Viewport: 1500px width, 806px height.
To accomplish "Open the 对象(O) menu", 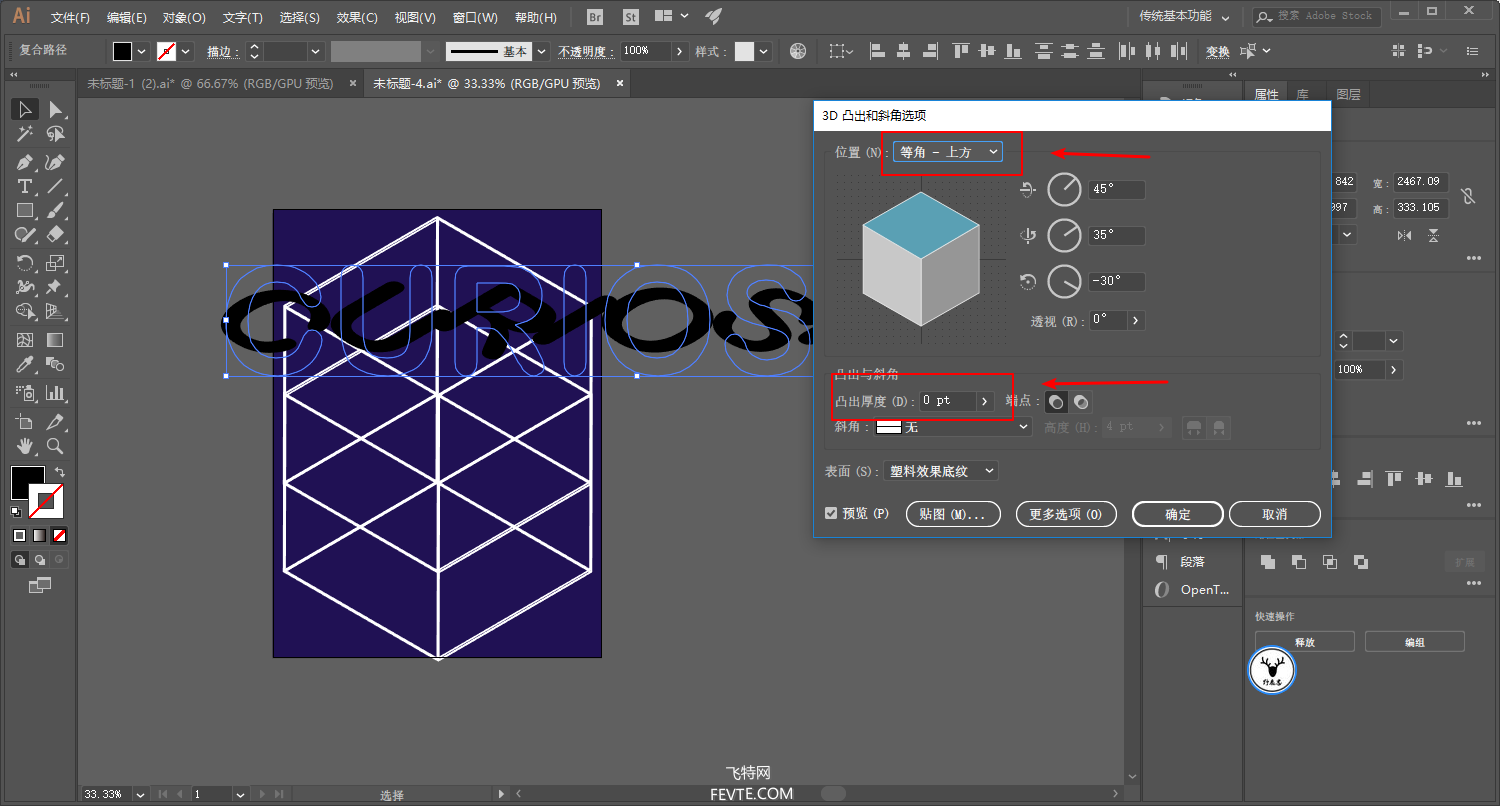I will point(184,18).
